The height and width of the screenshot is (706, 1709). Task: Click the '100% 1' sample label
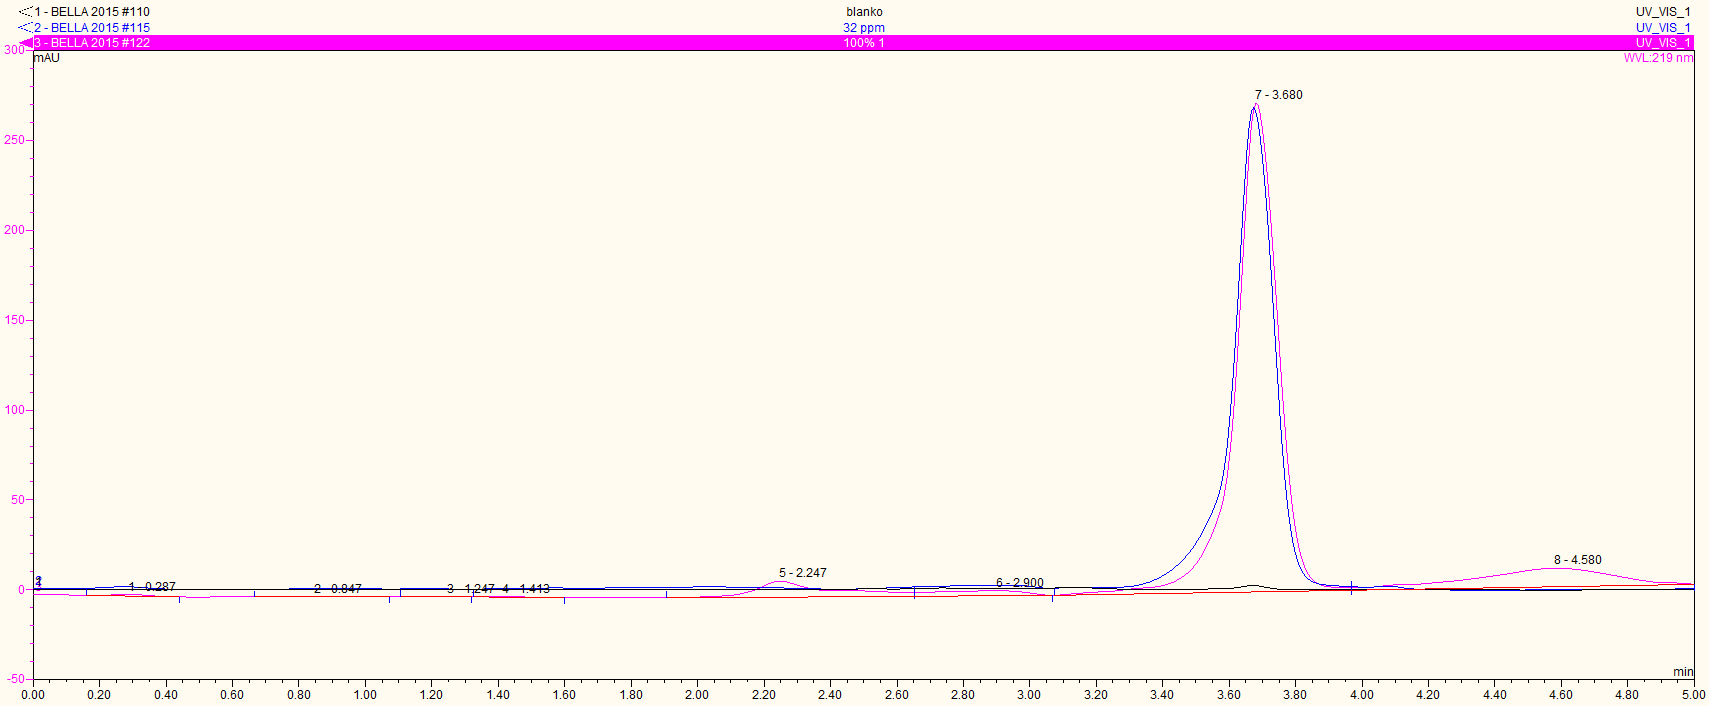[x=864, y=43]
